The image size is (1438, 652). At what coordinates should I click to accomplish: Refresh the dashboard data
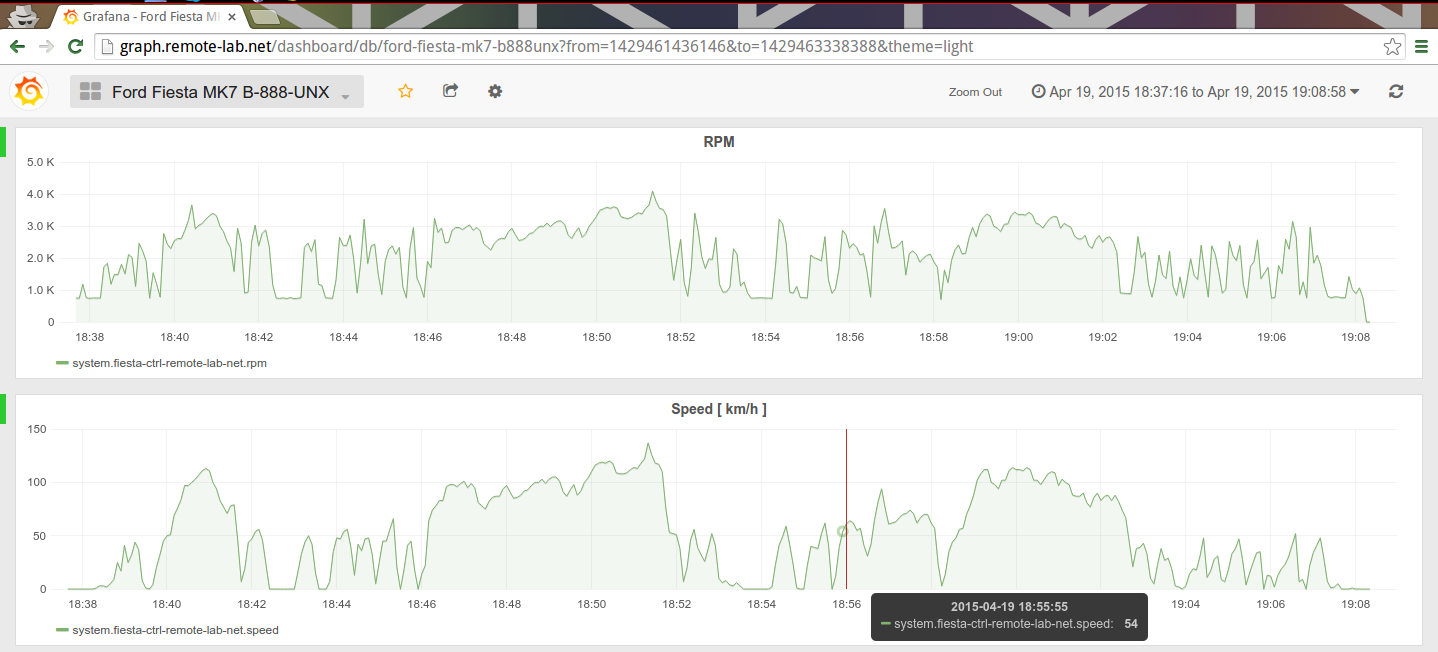[1396, 91]
